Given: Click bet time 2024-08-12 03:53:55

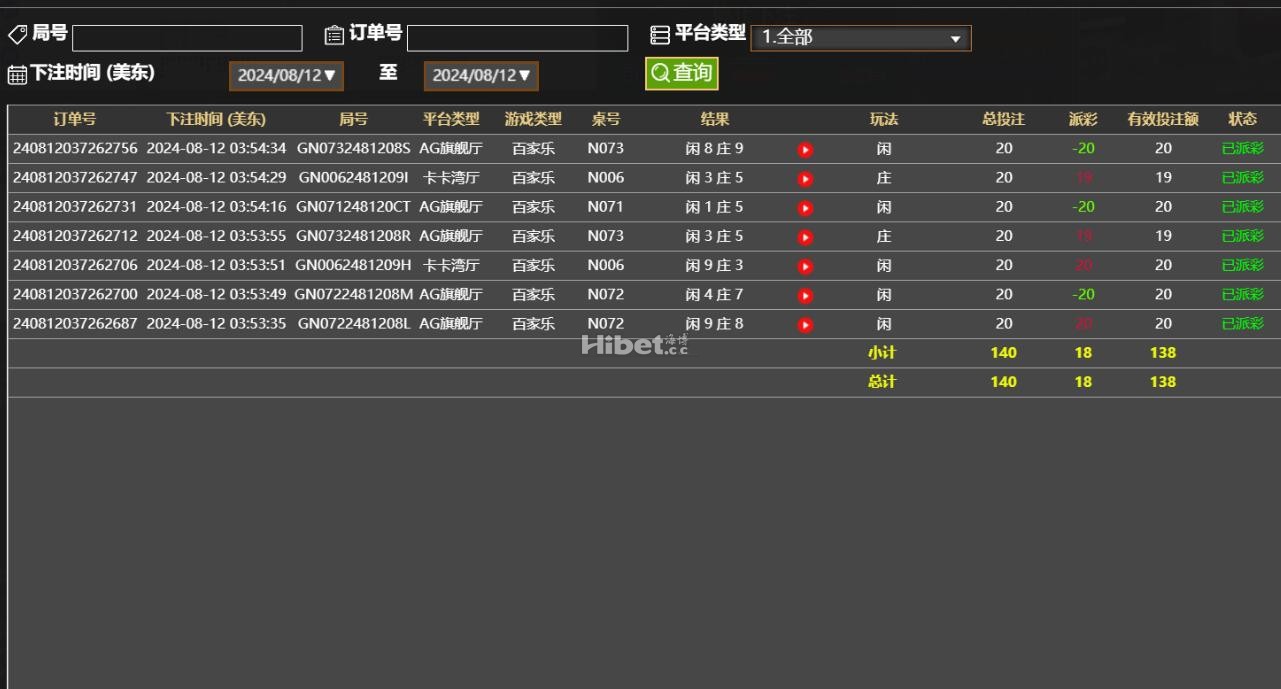Looking at the screenshot, I should pyautogui.click(x=216, y=236).
